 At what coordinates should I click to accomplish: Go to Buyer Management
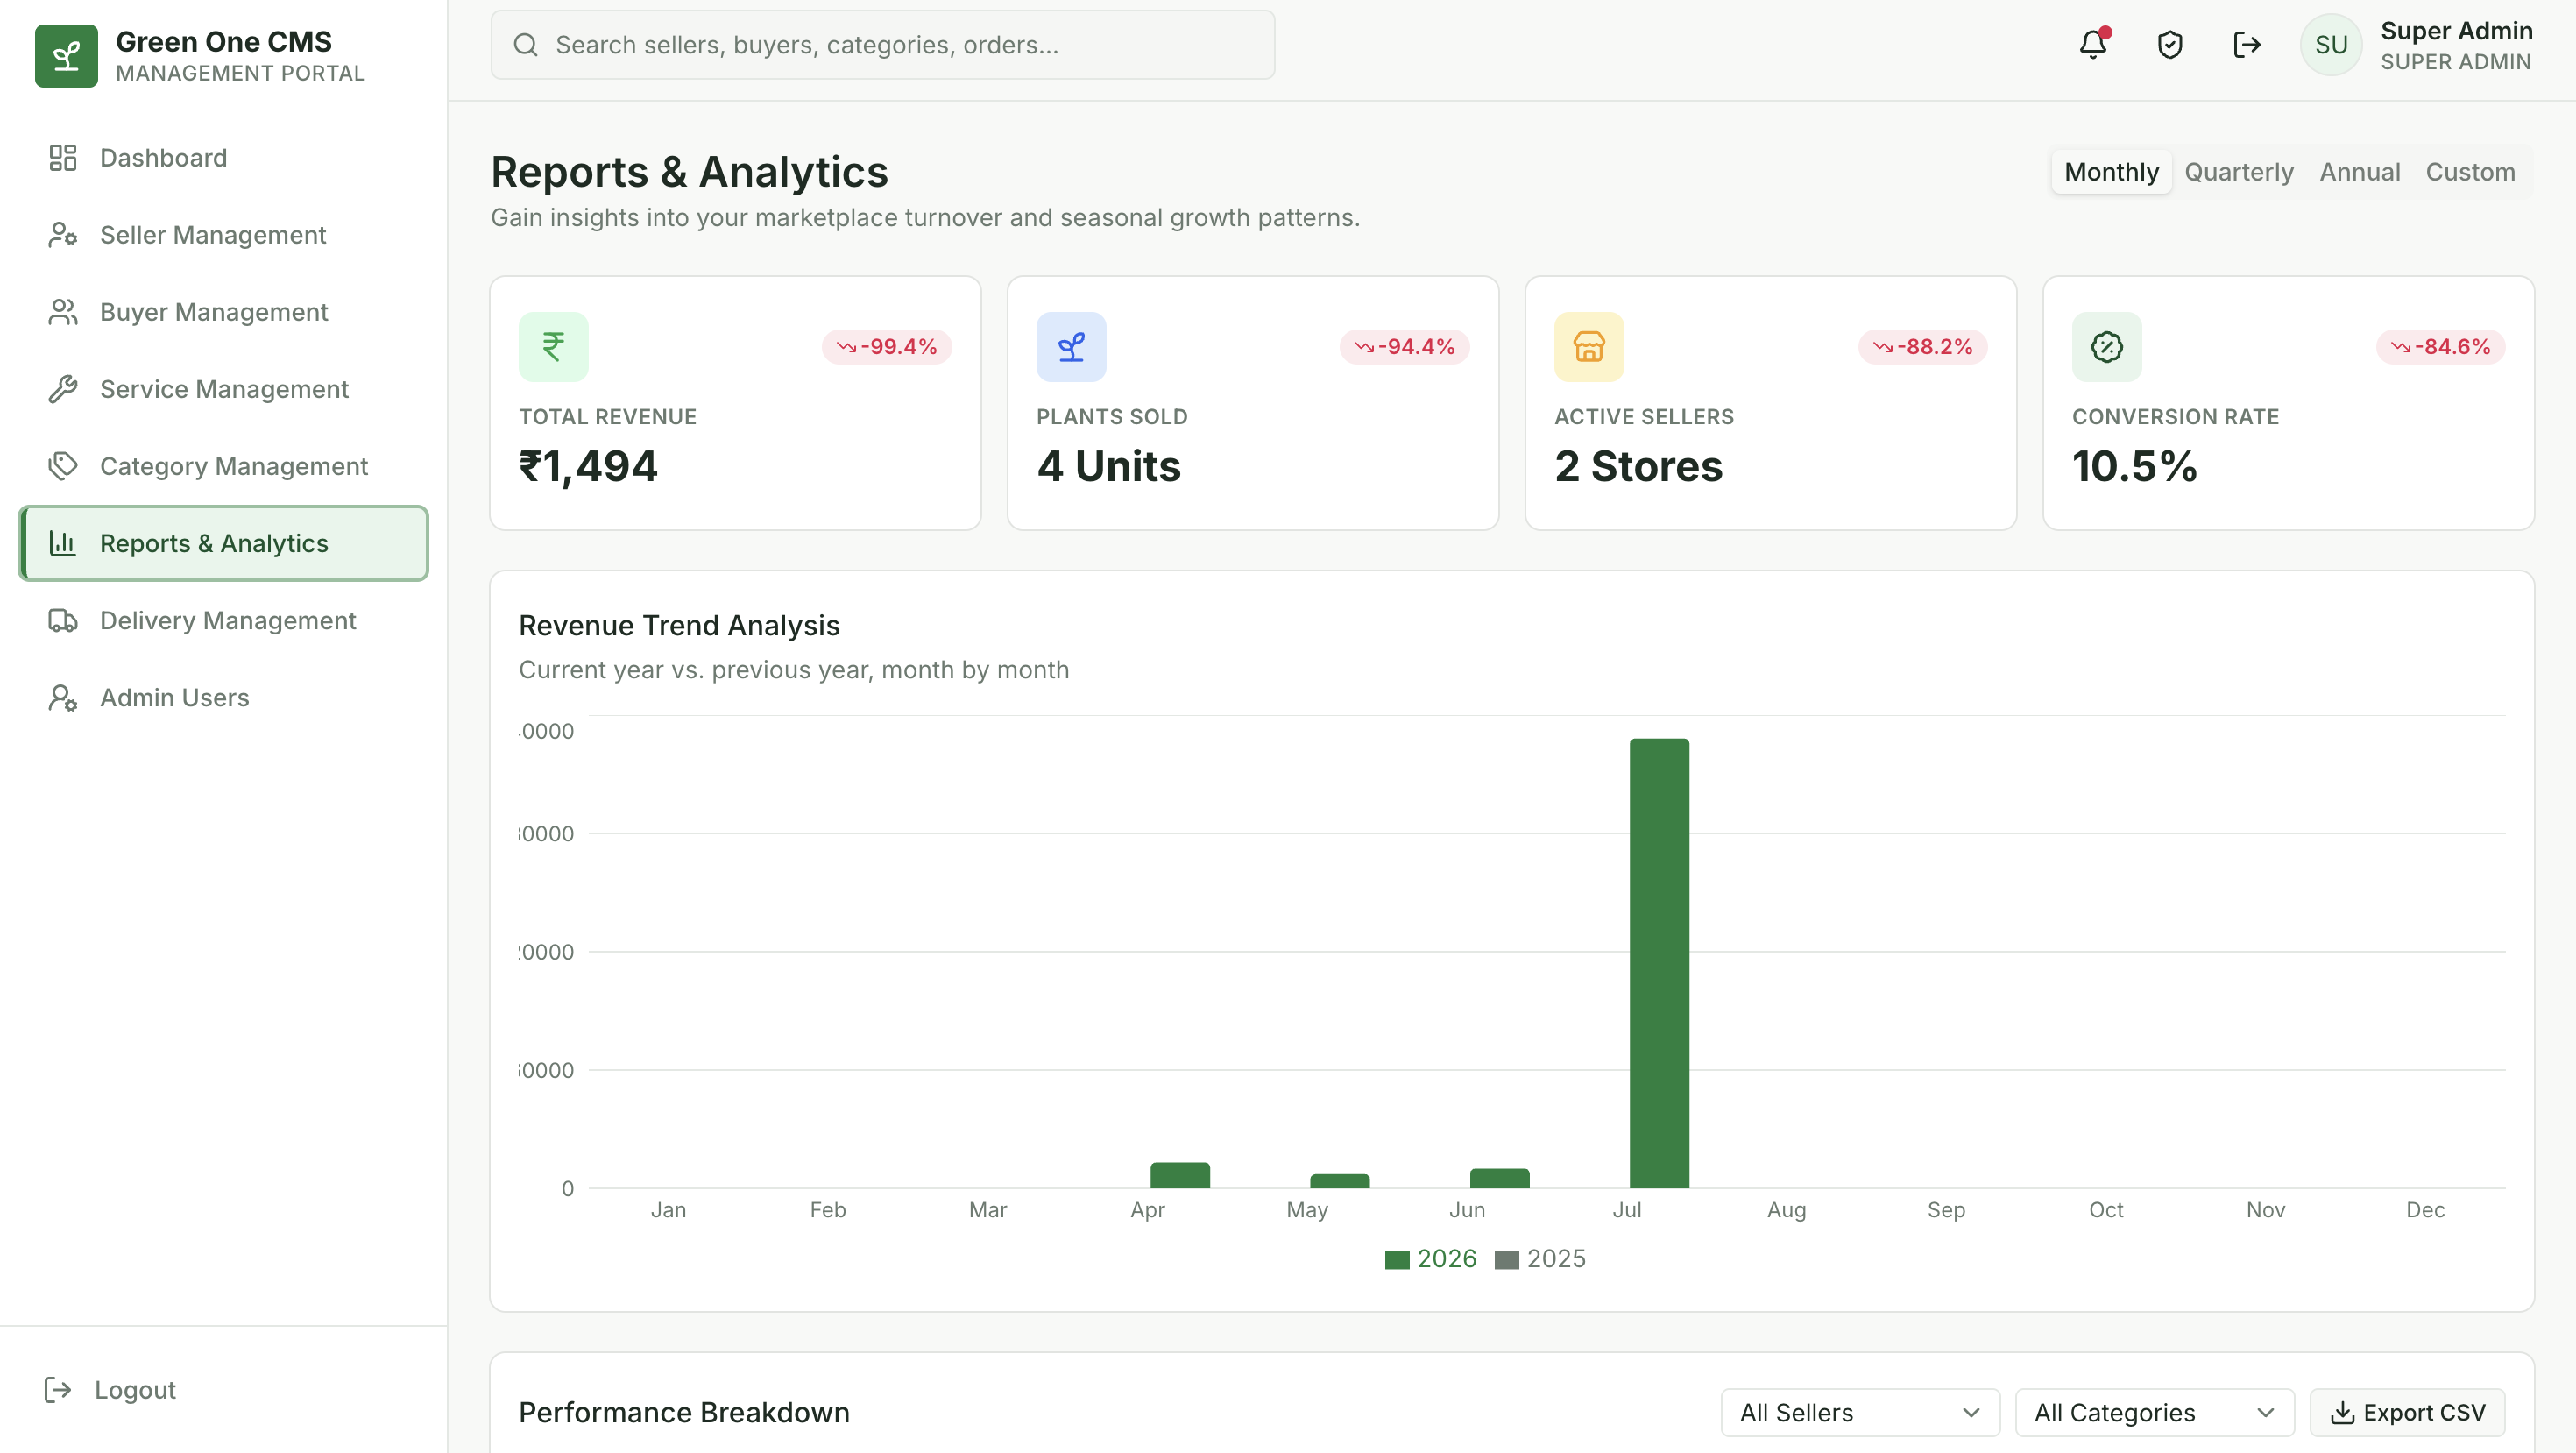point(223,312)
